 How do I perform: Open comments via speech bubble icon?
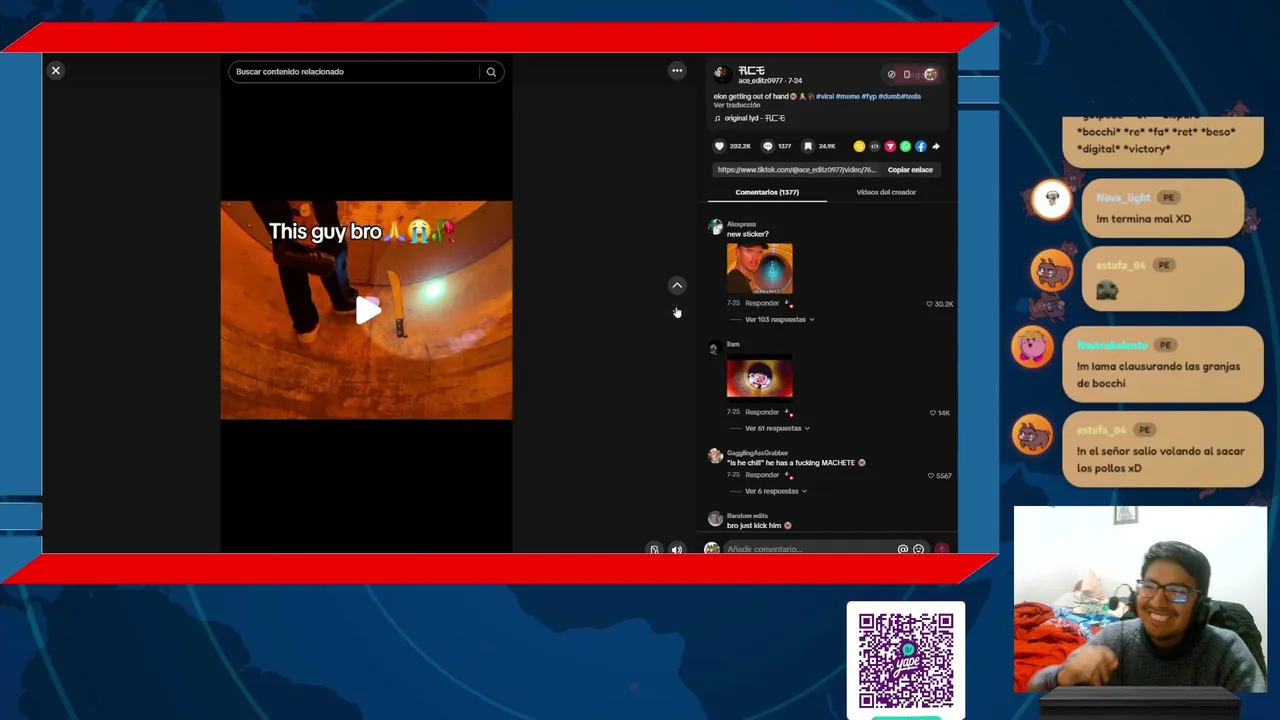[x=768, y=146]
